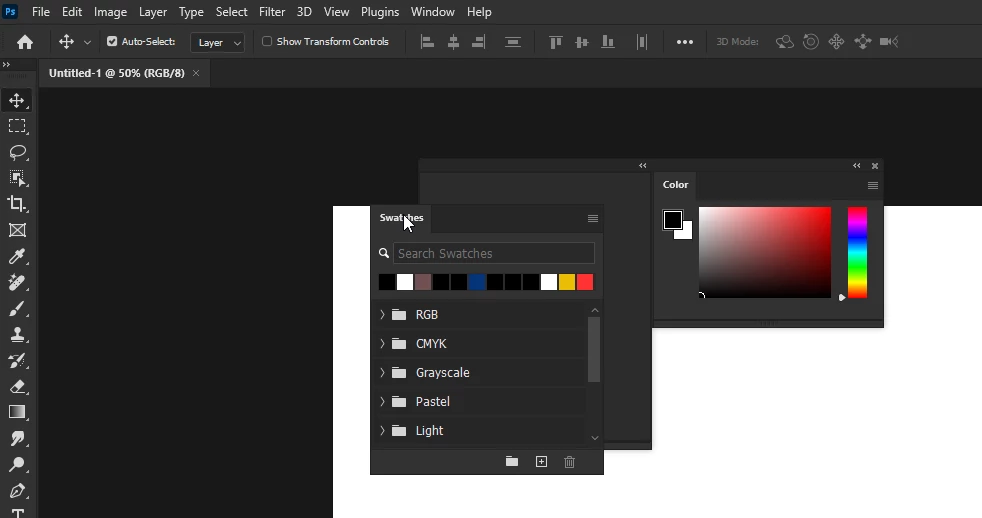
Task: Select the Eraser tool
Action: click(x=17, y=386)
